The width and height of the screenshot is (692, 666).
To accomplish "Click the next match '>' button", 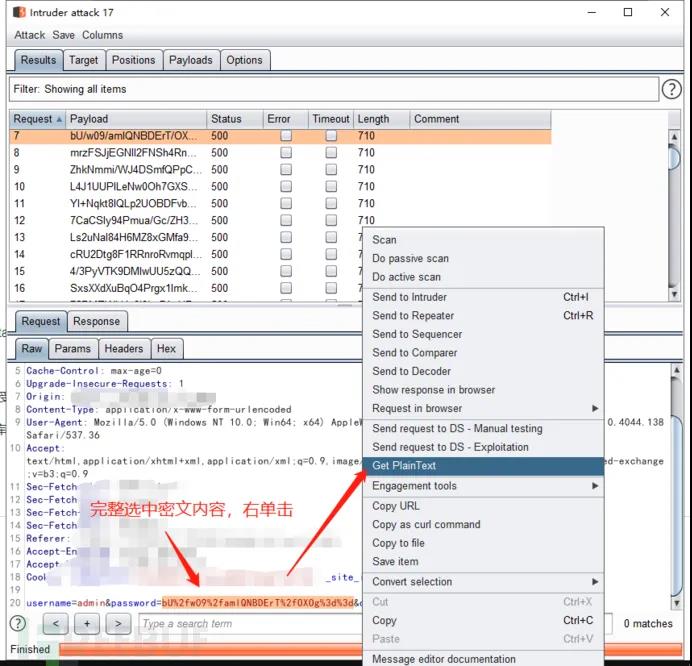I will [118, 624].
